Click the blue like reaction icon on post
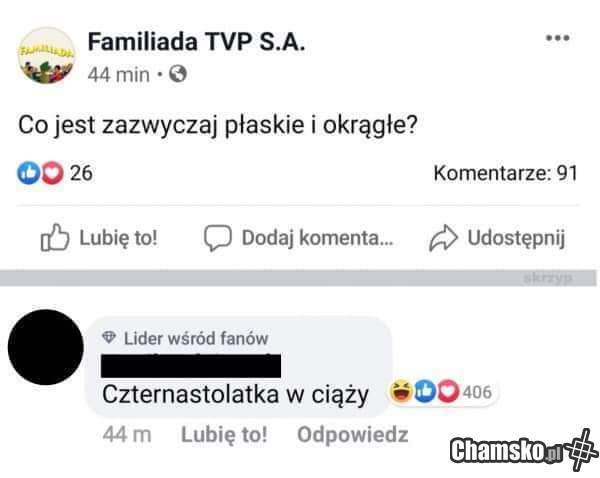 29,173
